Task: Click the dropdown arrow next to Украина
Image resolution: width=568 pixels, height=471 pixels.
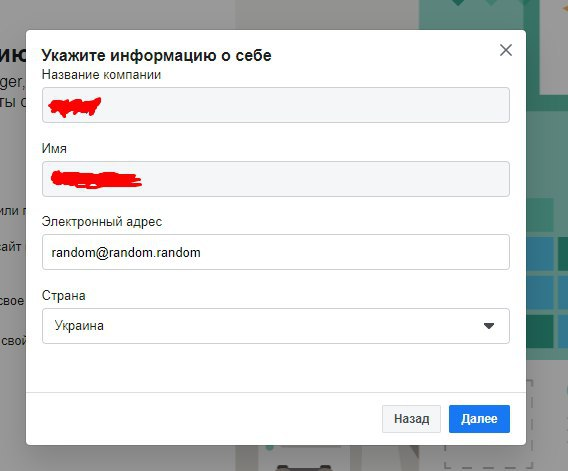Action: (489, 326)
